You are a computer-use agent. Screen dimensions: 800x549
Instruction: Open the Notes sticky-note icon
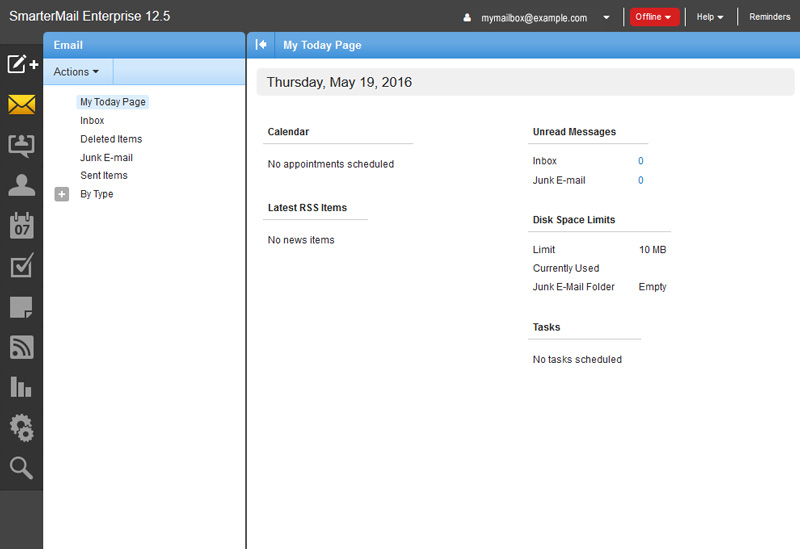click(x=21, y=307)
